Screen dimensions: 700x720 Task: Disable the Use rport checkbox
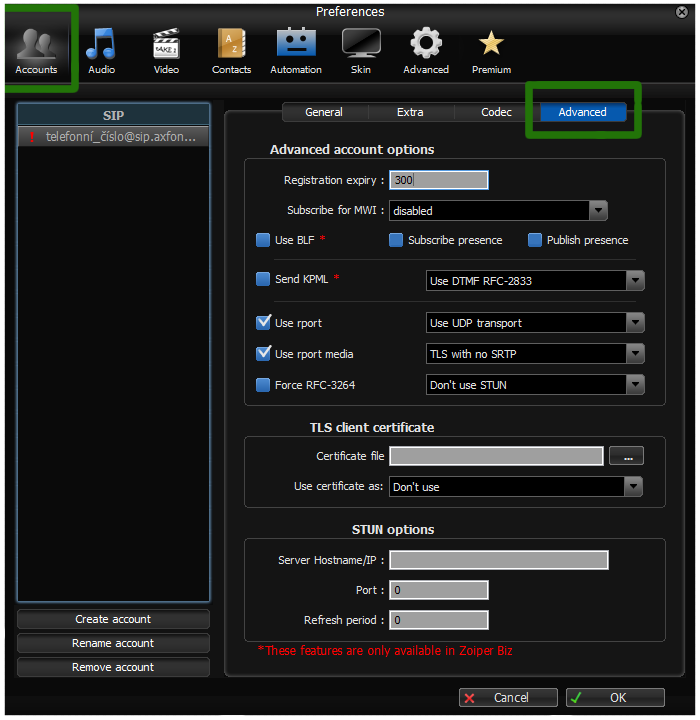[x=264, y=323]
